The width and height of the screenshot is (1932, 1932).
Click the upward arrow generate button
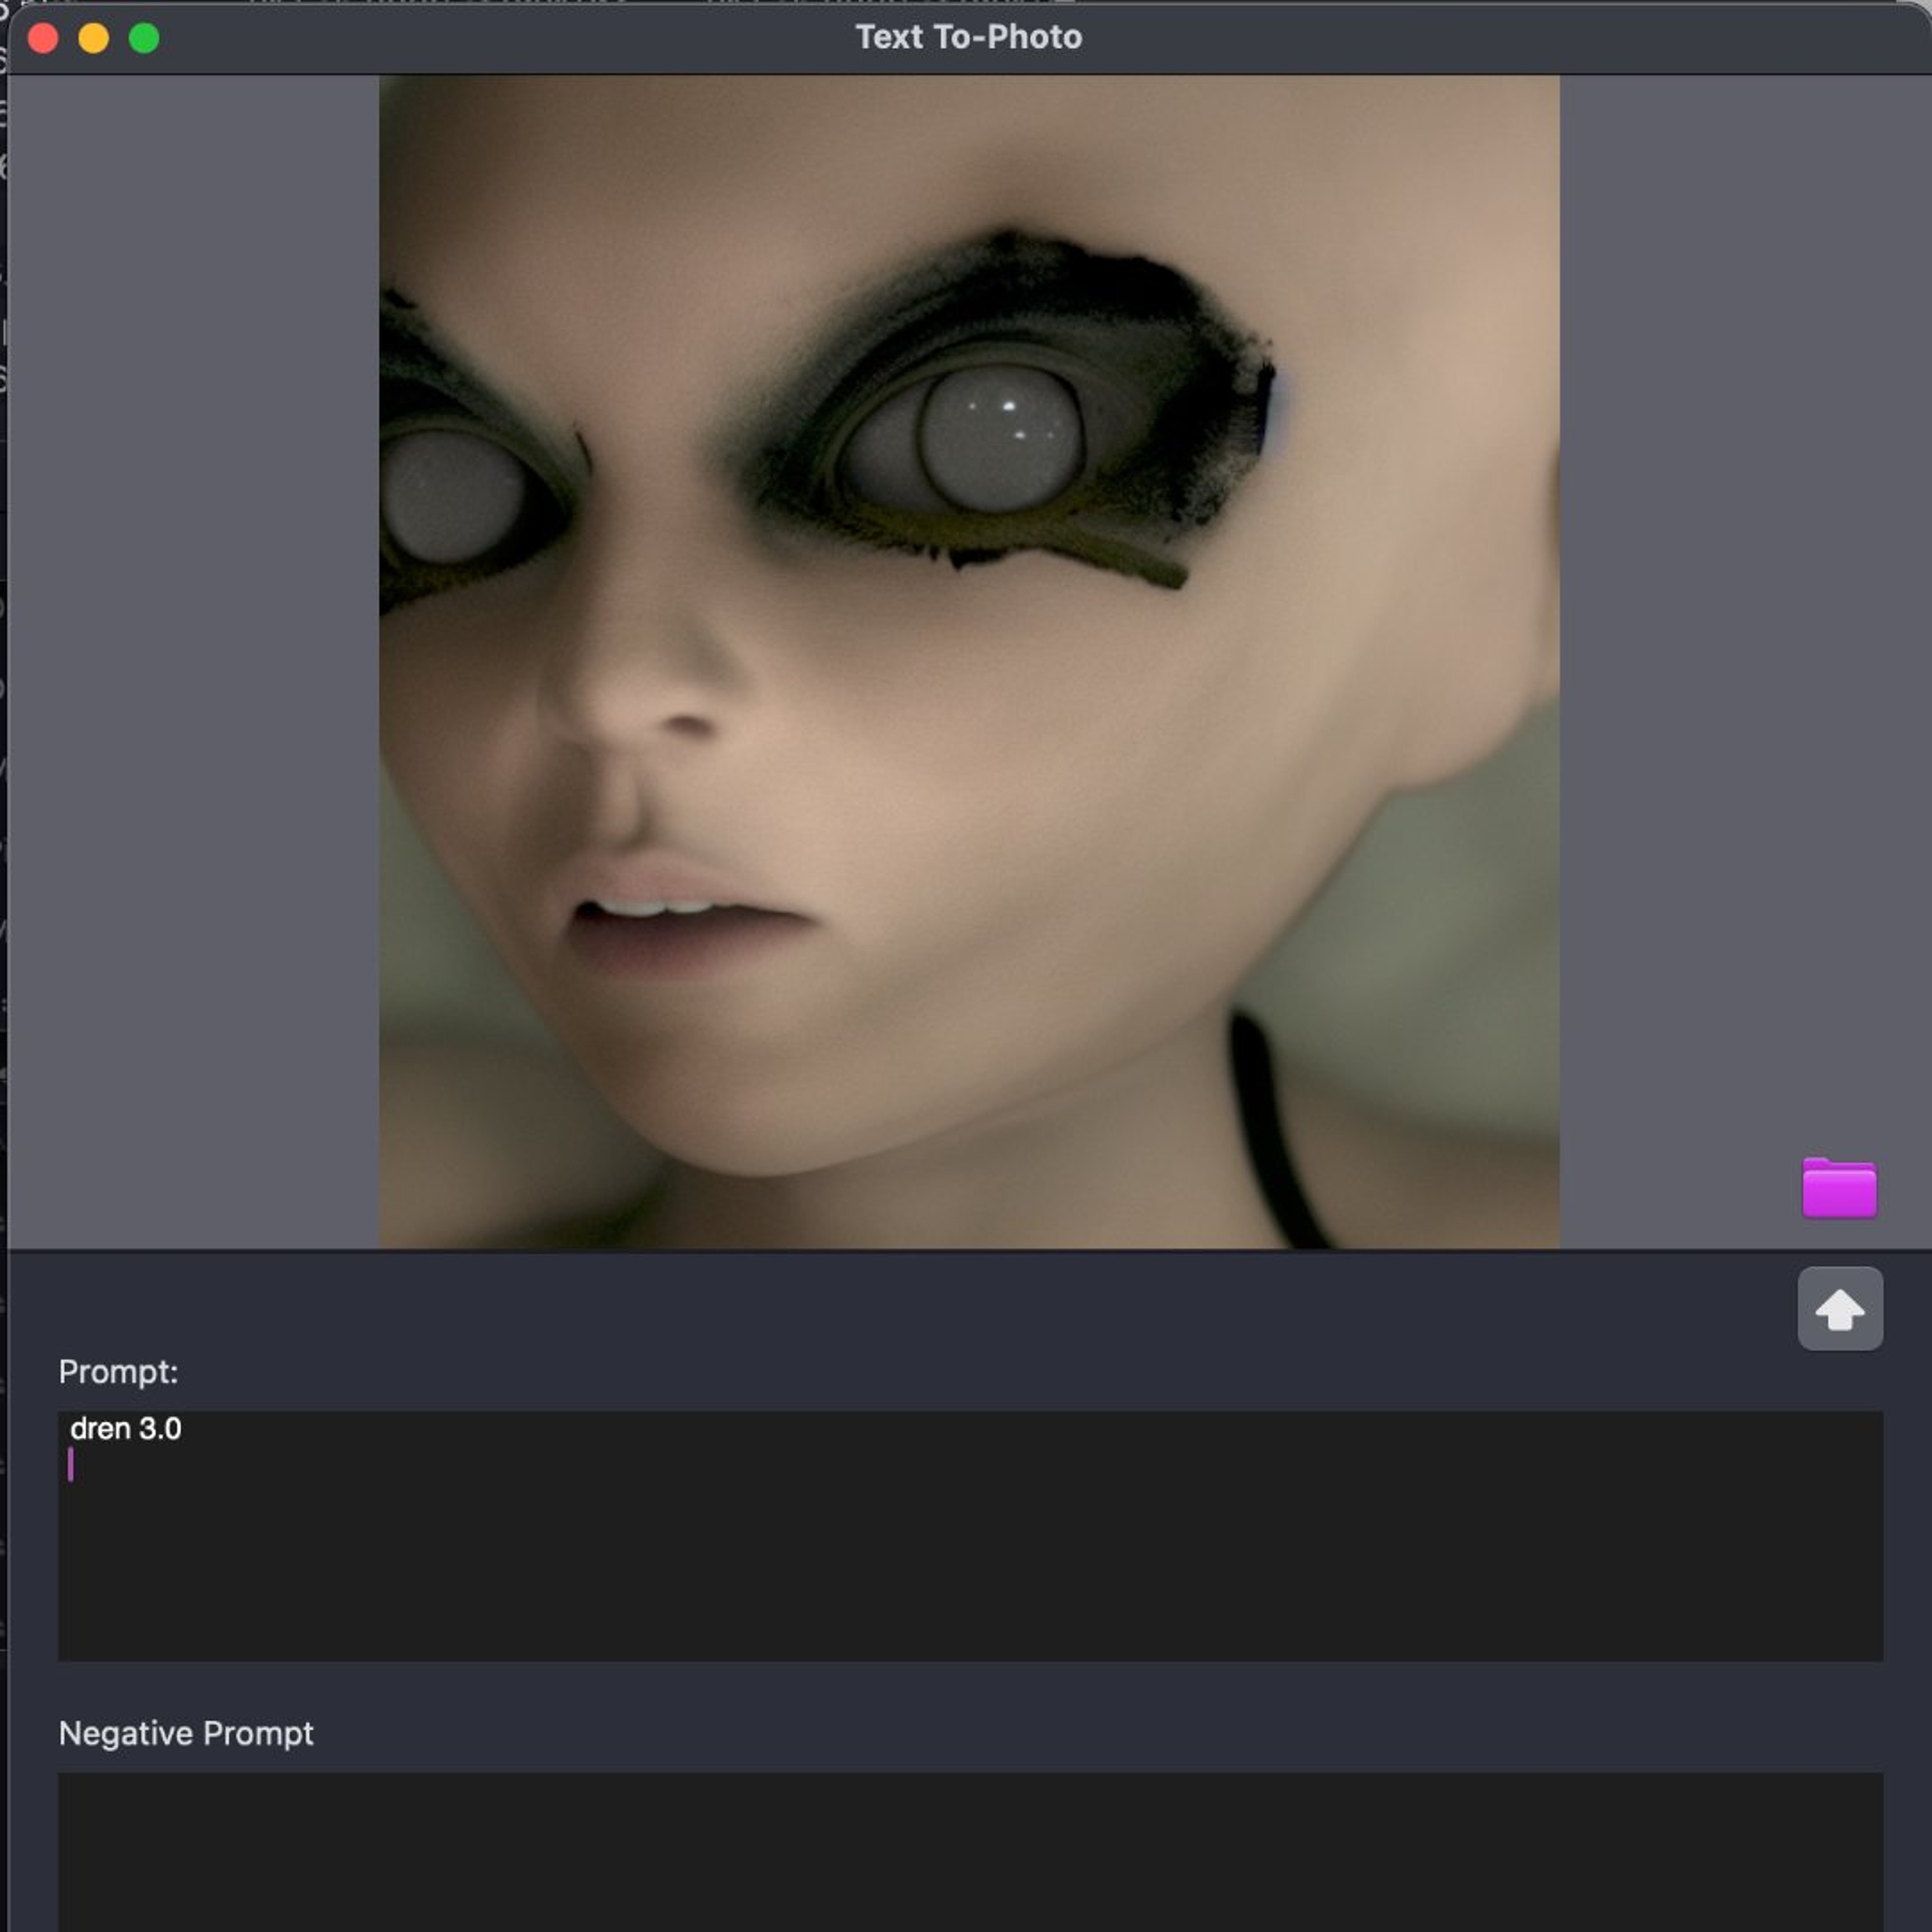[x=1840, y=1309]
